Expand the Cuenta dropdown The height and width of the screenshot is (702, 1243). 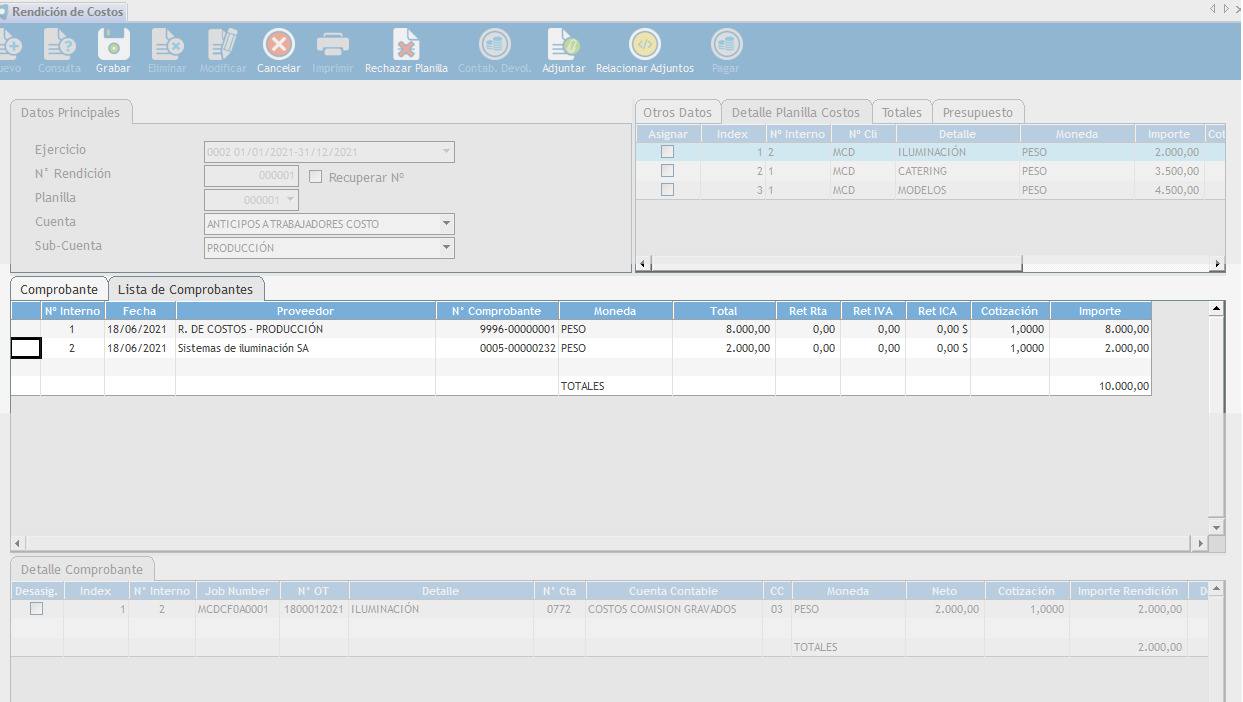point(445,224)
